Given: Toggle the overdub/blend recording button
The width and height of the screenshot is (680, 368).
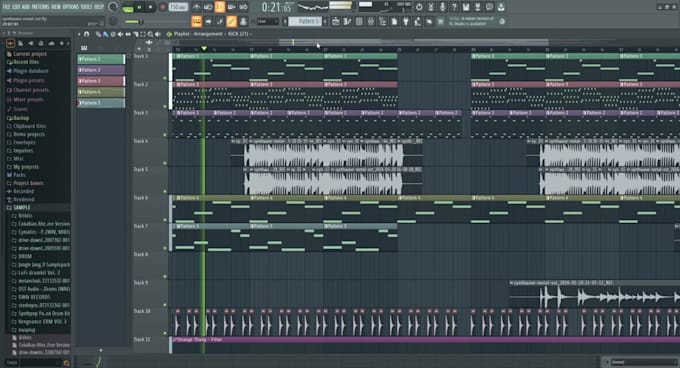Looking at the screenshot, I should point(232,7).
